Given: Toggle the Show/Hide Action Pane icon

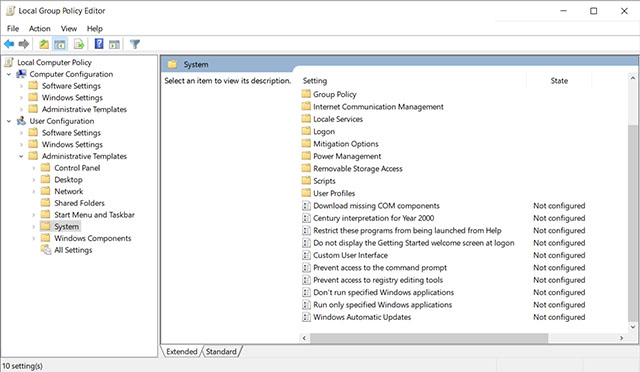Looking at the screenshot, I should [x=114, y=44].
